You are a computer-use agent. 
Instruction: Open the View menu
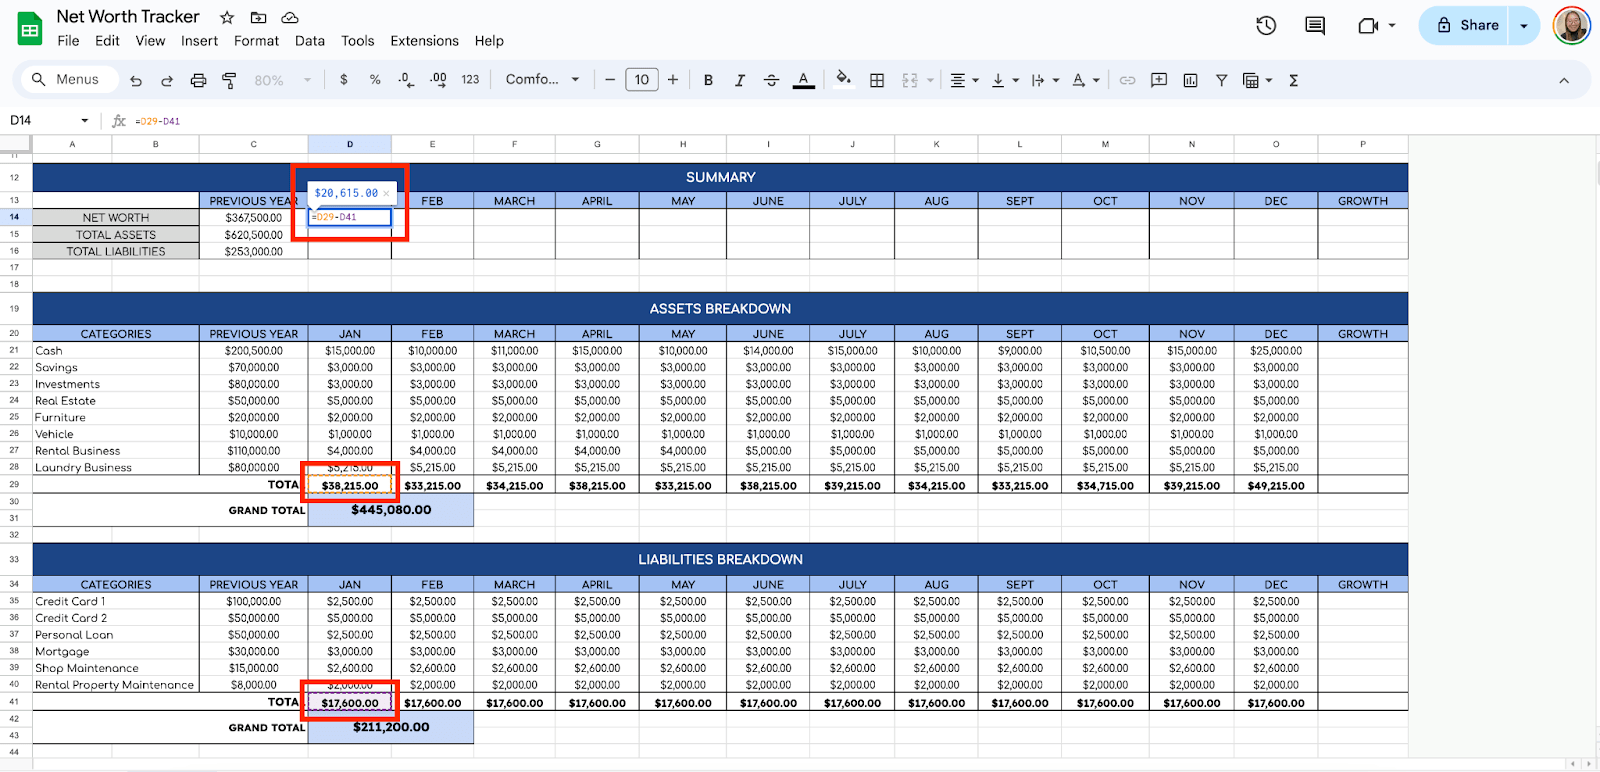point(150,41)
